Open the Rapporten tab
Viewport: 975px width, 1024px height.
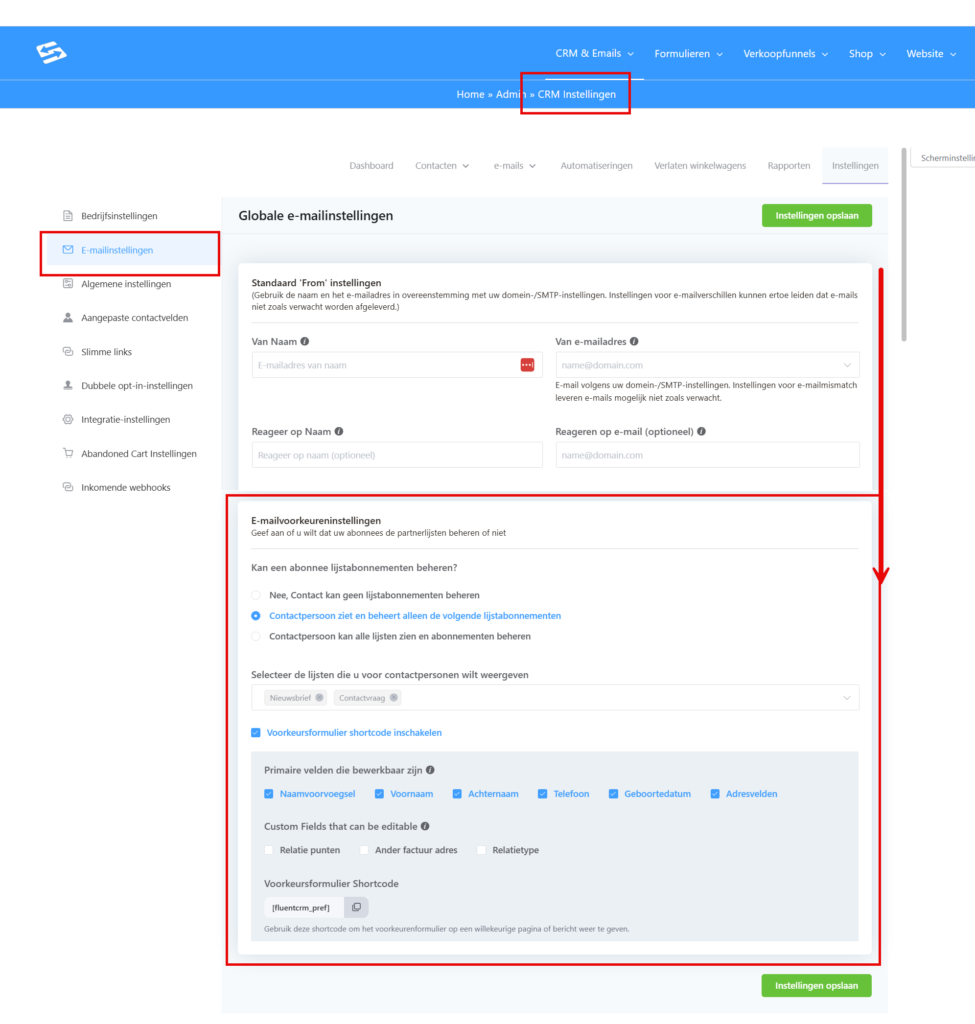(x=788, y=166)
